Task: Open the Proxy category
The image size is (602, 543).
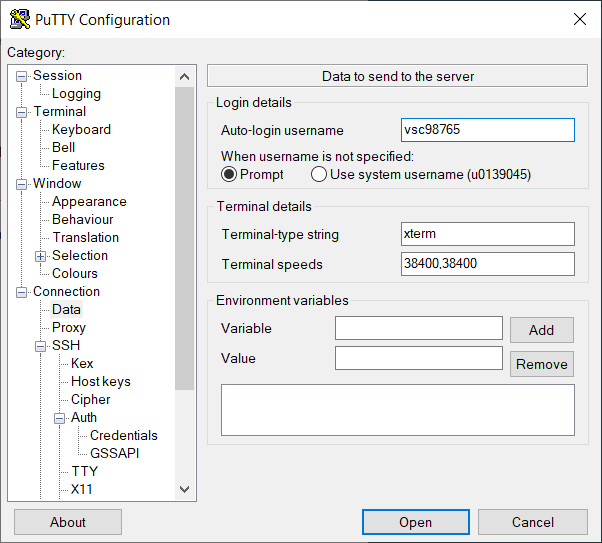Action: [69, 328]
